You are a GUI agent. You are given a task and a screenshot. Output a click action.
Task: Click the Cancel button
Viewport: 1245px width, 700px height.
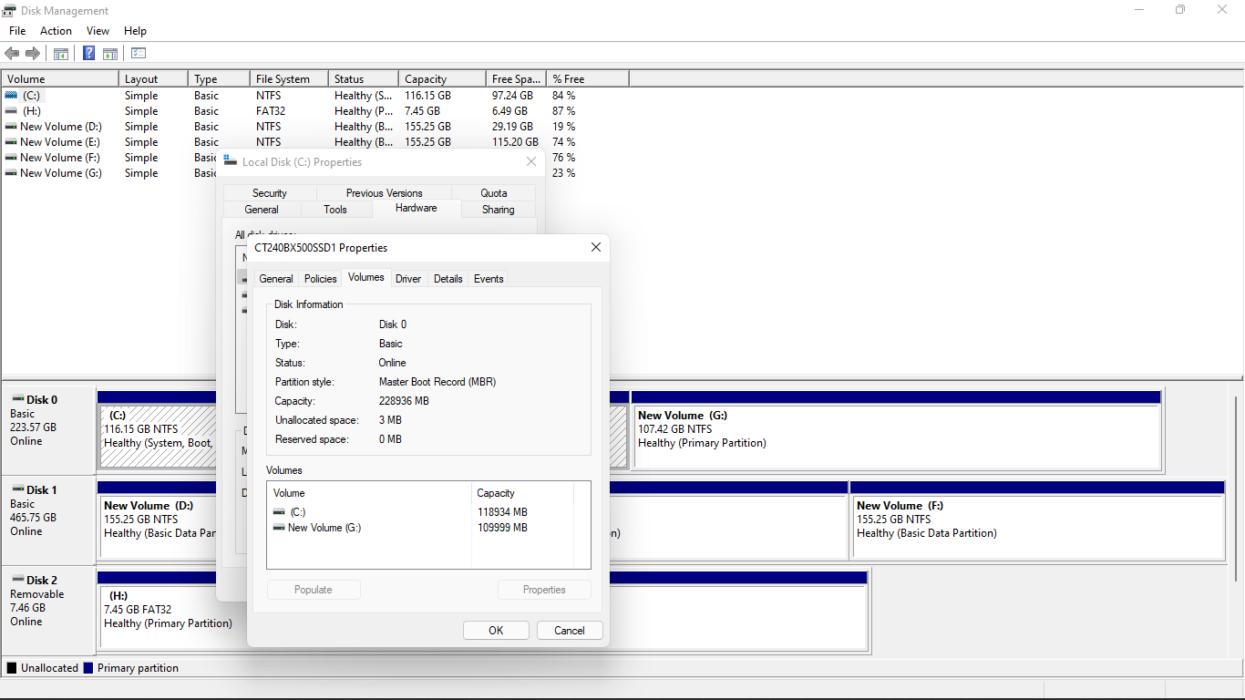[569, 630]
